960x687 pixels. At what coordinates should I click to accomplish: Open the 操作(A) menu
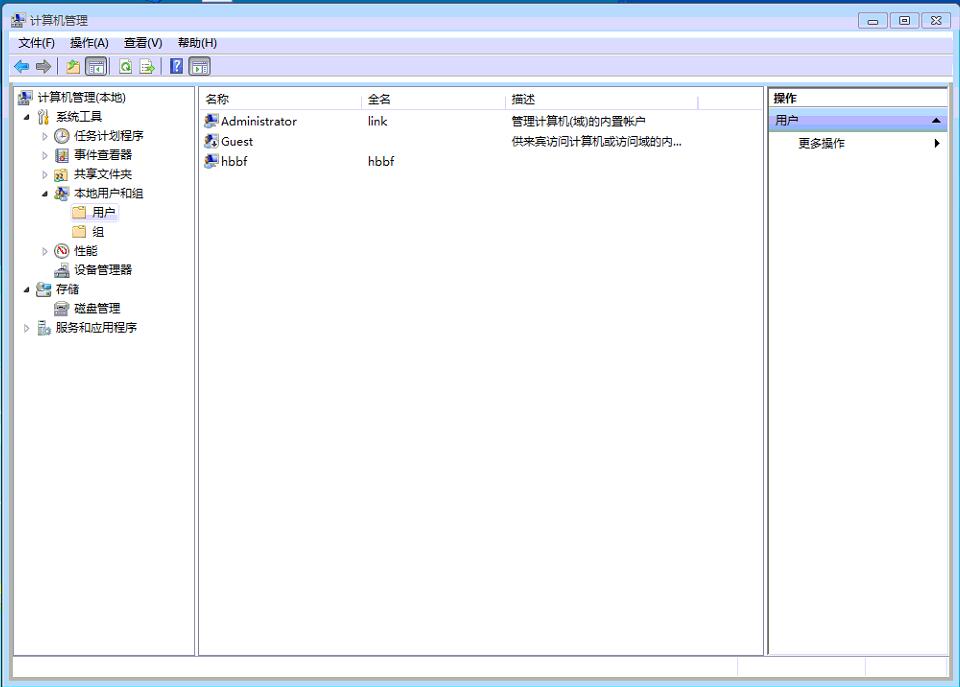click(x=89, y=43)
